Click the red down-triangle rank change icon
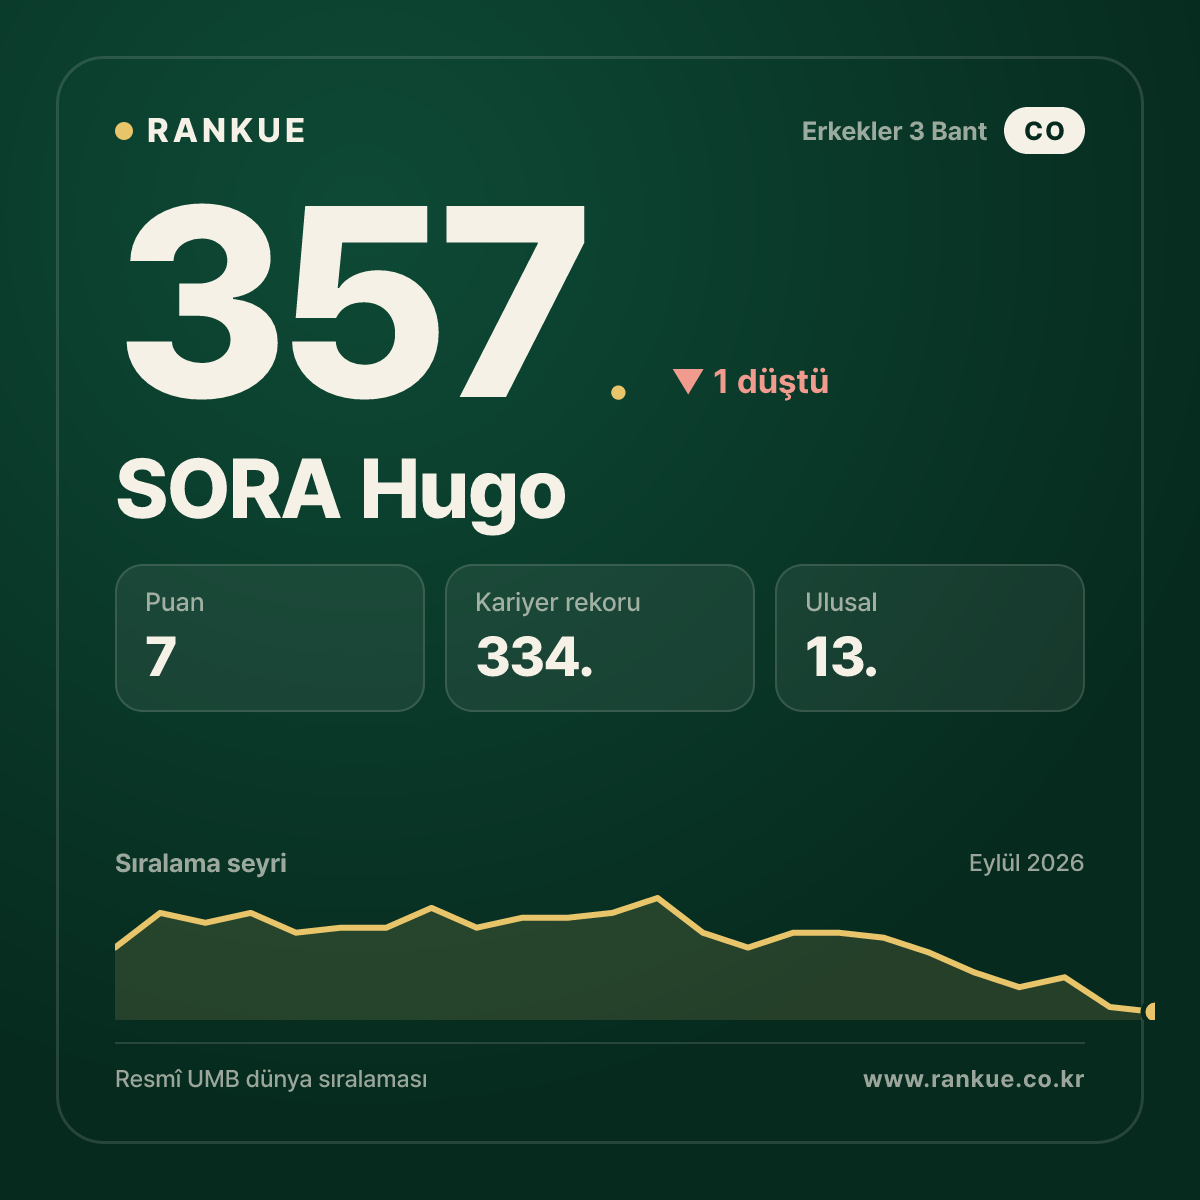 click(688, 381)
